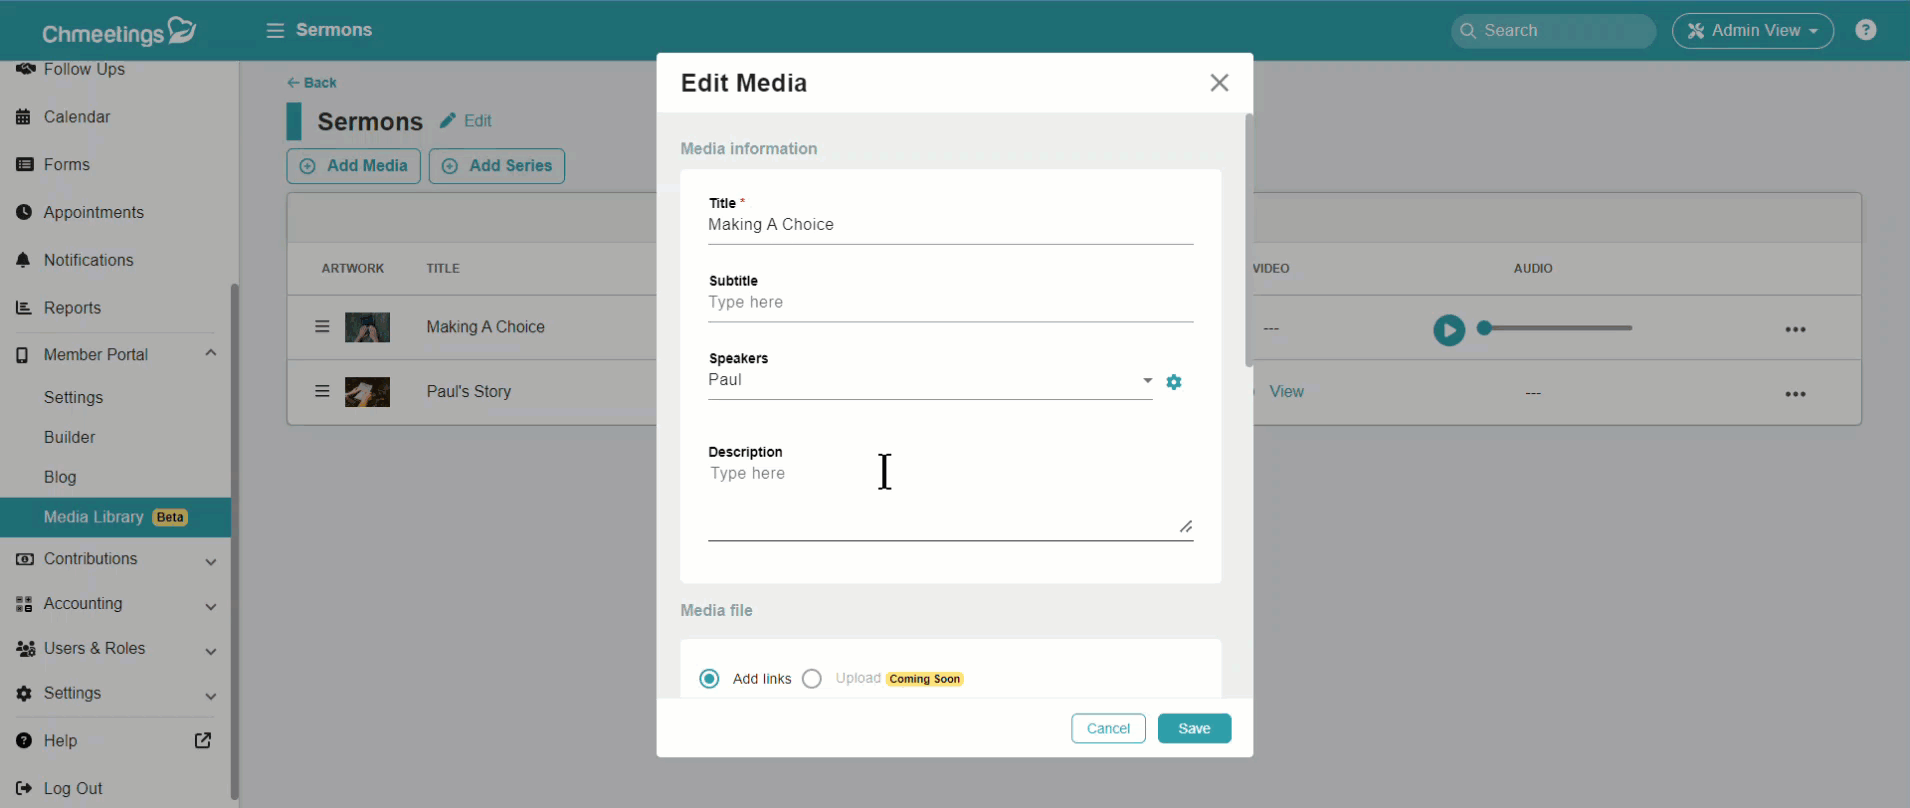Screen dimensions: 1910x808
Task: Open the View video link for Paul's Story
Action: [1286, 391]
